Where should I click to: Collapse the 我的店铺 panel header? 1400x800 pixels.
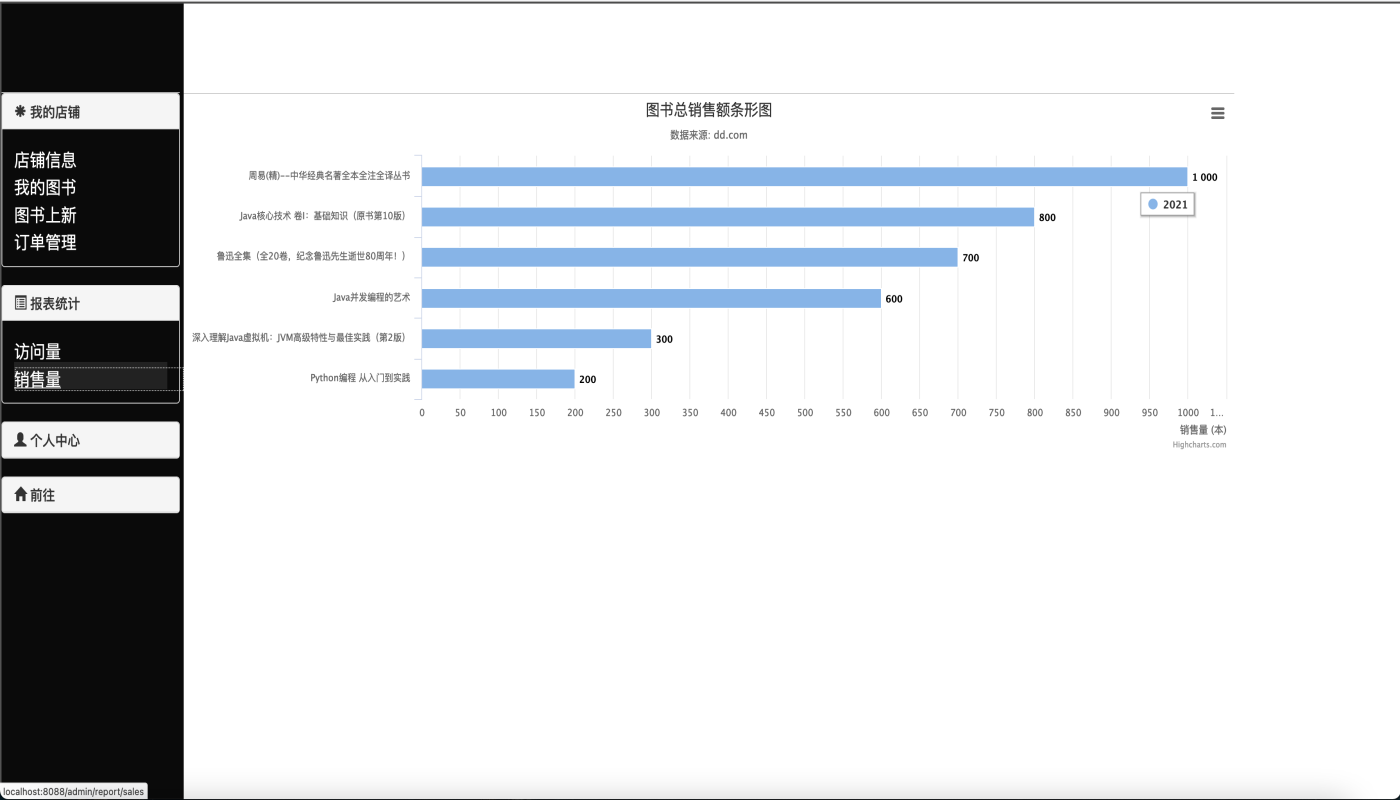click(91, 112)
